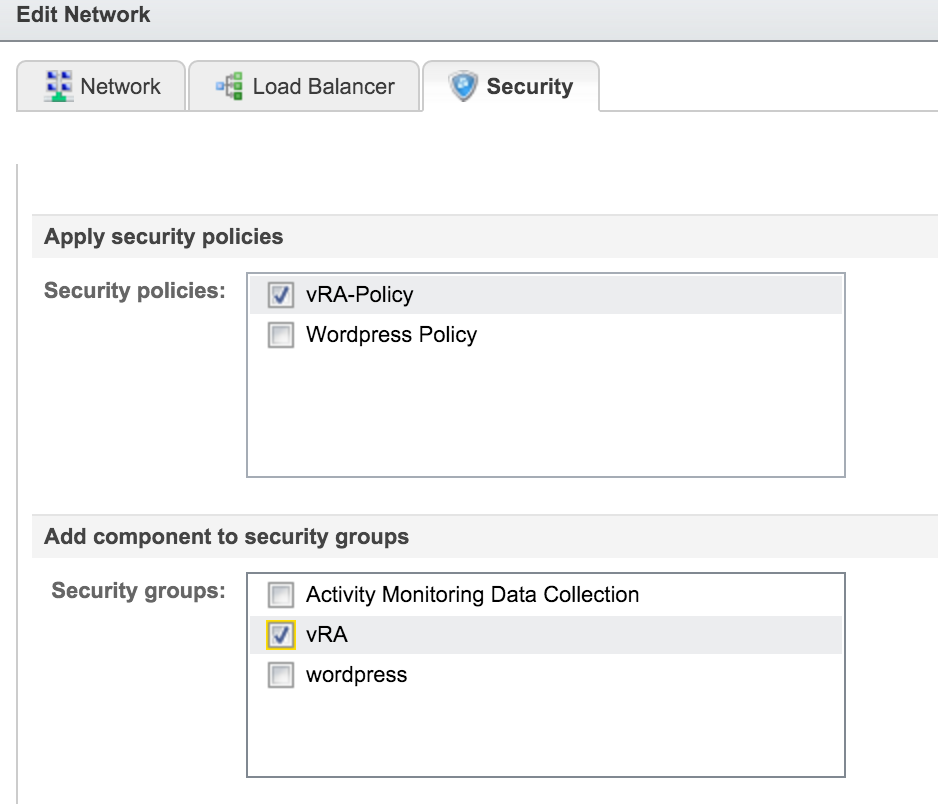Select the Security tab label
The width and height of the screenshot is (938, 804).
[529, 87]
